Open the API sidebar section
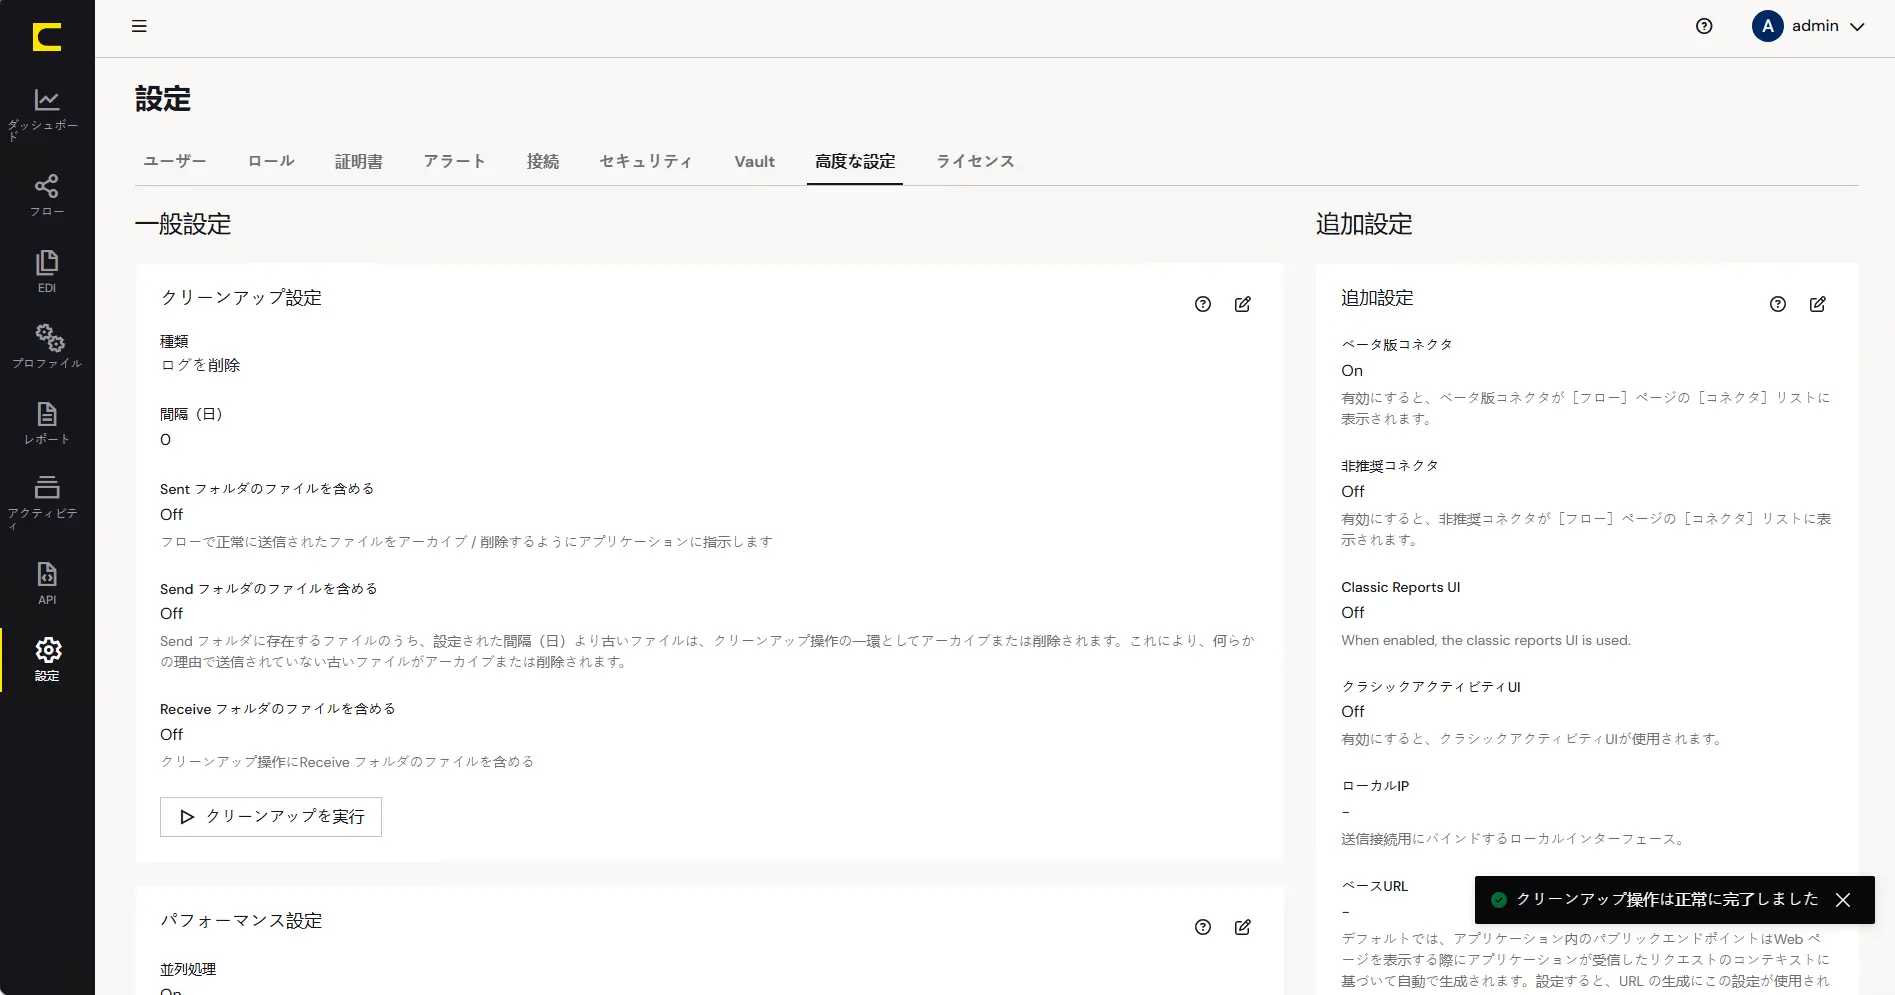Image resolution: width=1895 pixels, height=995 pixels. coord(47,583)
